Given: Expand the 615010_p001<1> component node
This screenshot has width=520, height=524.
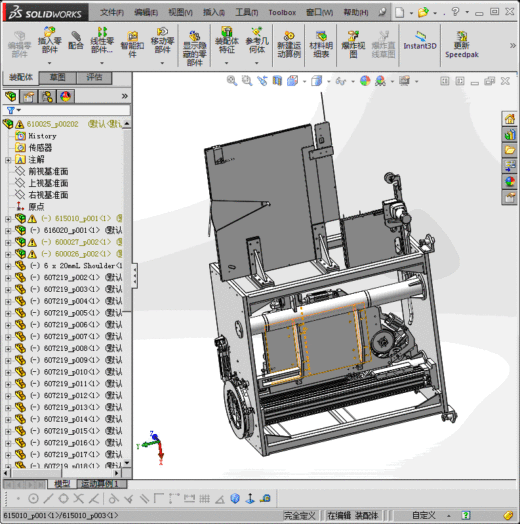Looking at the screenshot, I should point(8,219).
